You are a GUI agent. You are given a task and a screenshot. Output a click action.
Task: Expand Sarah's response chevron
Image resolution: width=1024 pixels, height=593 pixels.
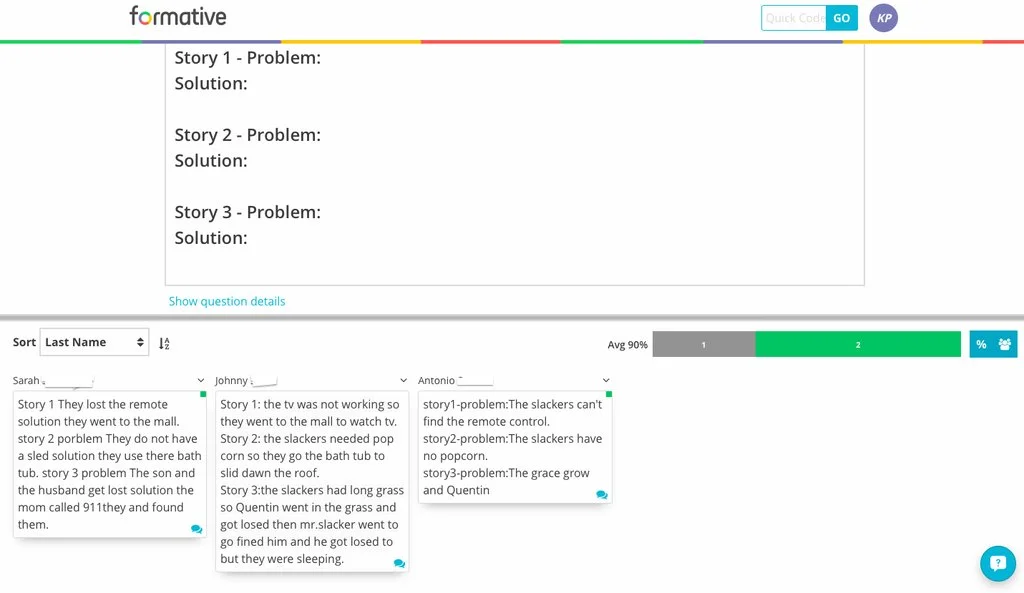coord(200,380)
